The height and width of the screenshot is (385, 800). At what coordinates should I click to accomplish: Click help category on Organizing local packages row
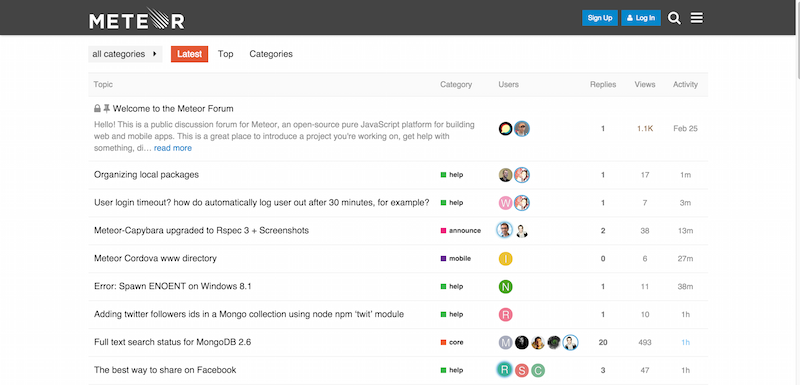[452, 175]
